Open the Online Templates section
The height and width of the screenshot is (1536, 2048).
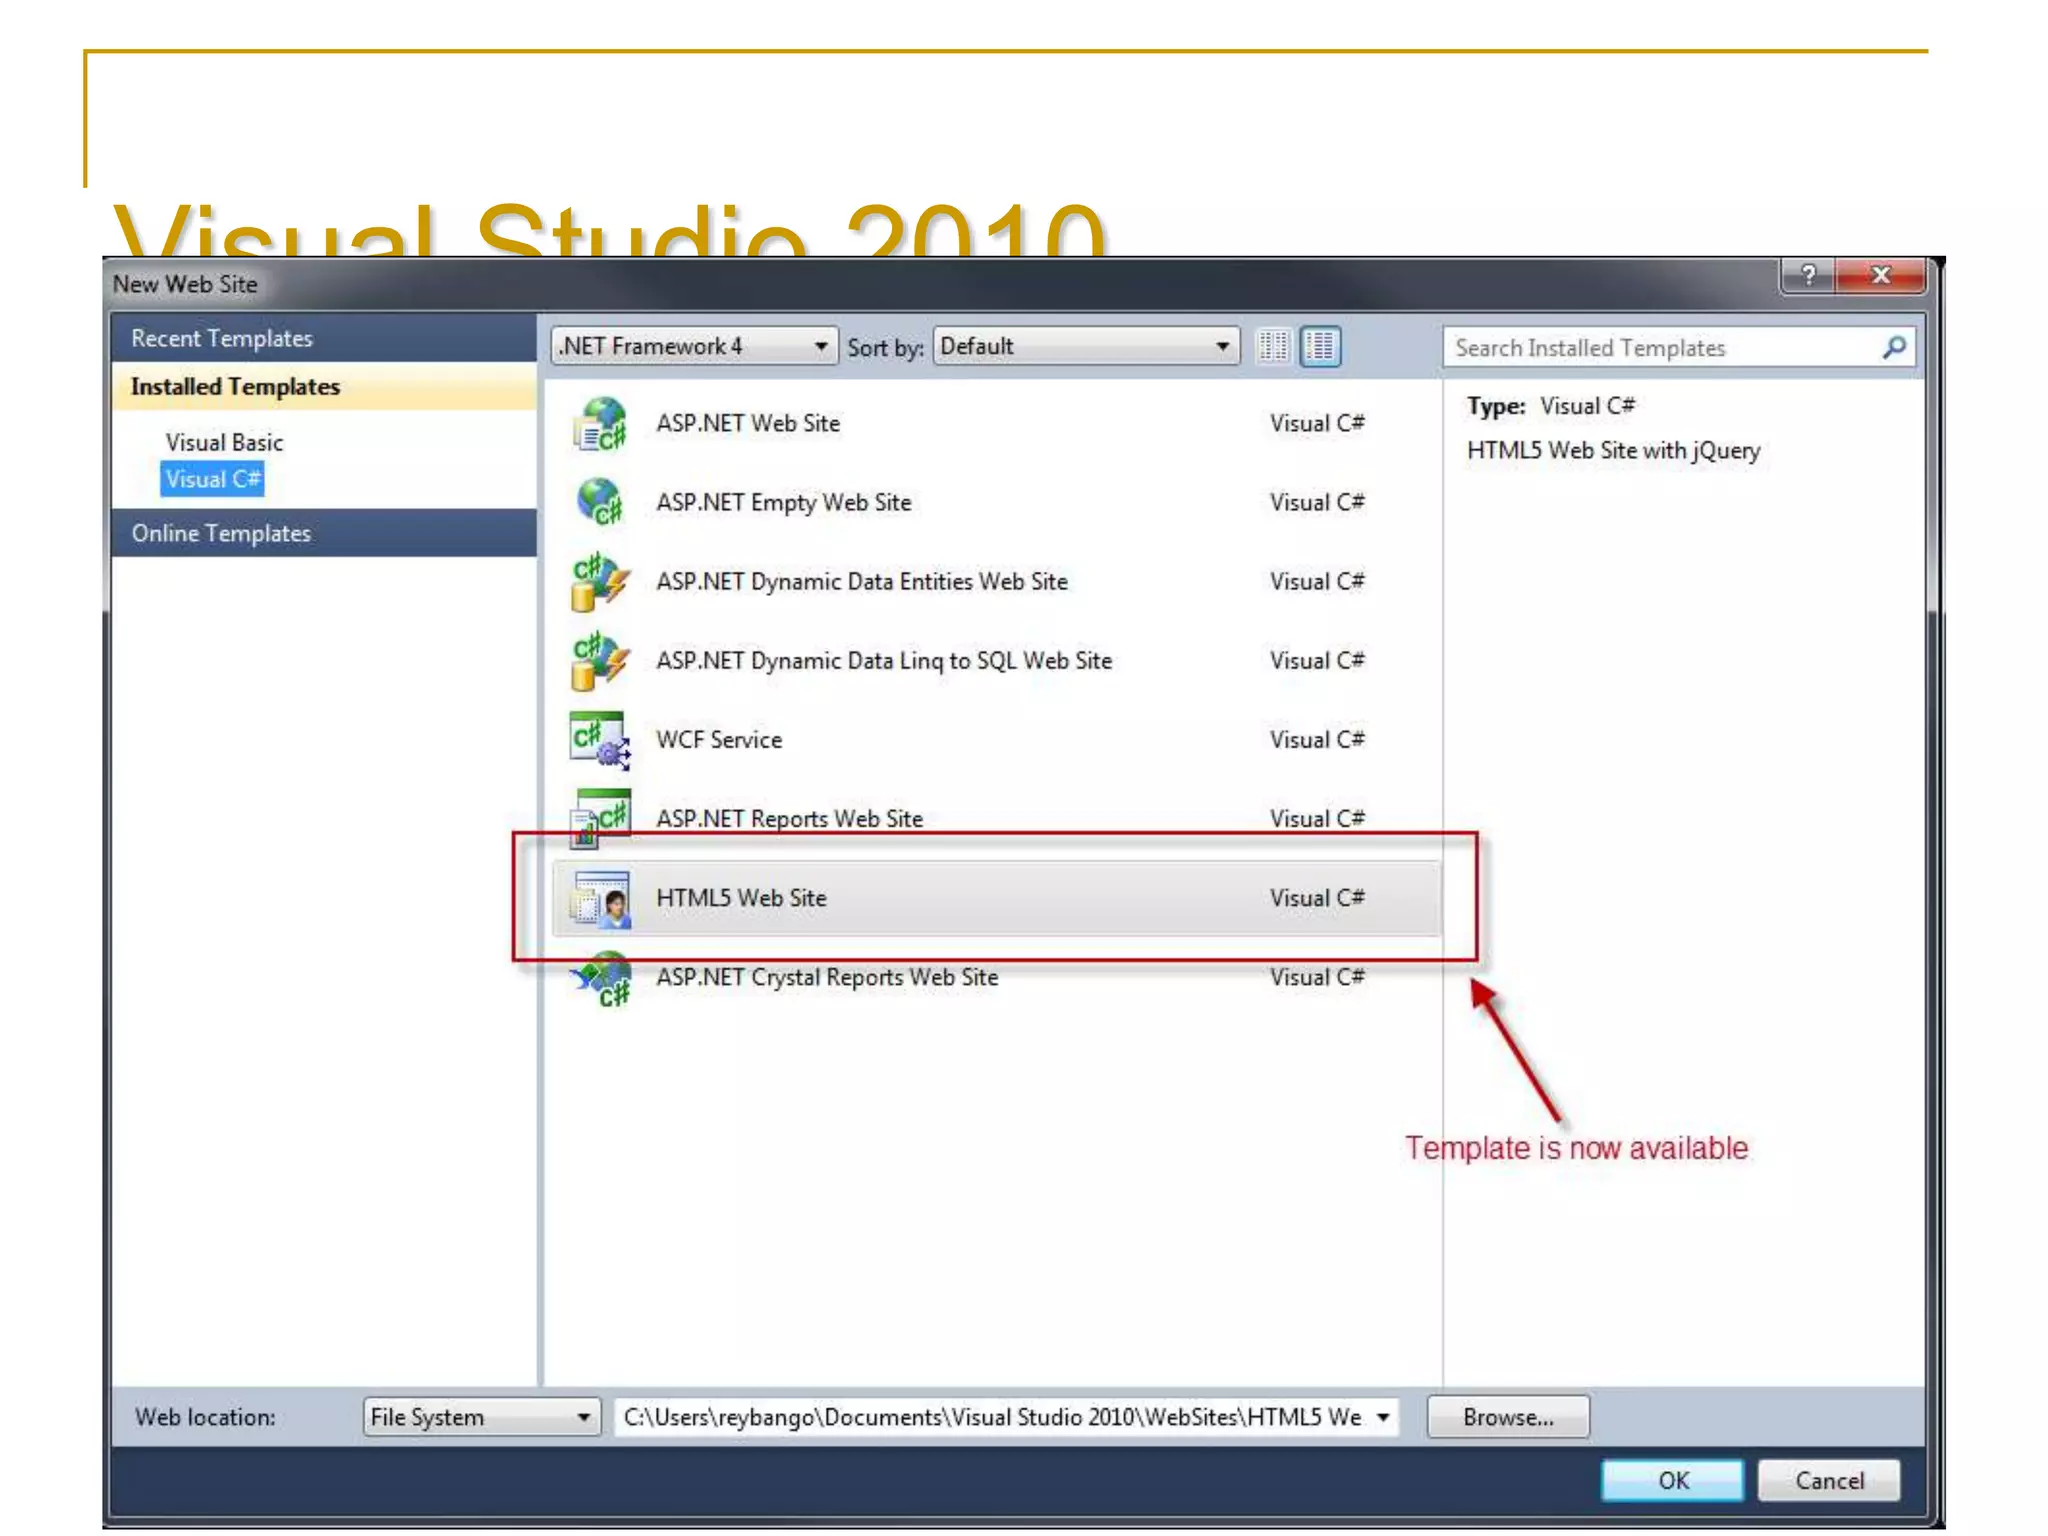222,534
